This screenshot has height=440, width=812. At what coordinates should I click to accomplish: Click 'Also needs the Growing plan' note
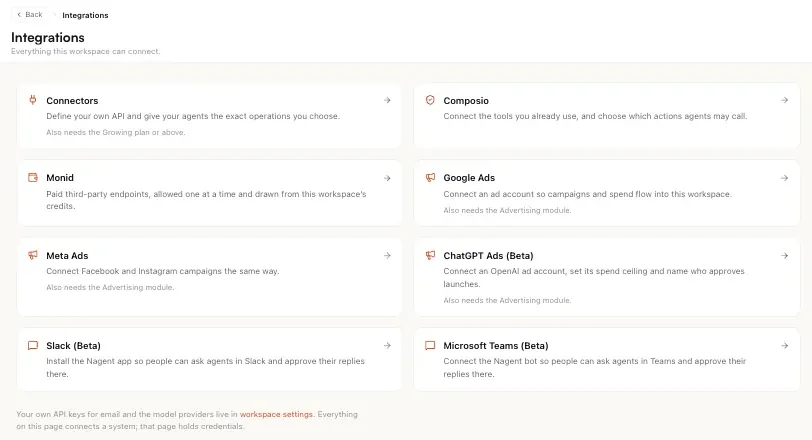[x=115, y=133]
